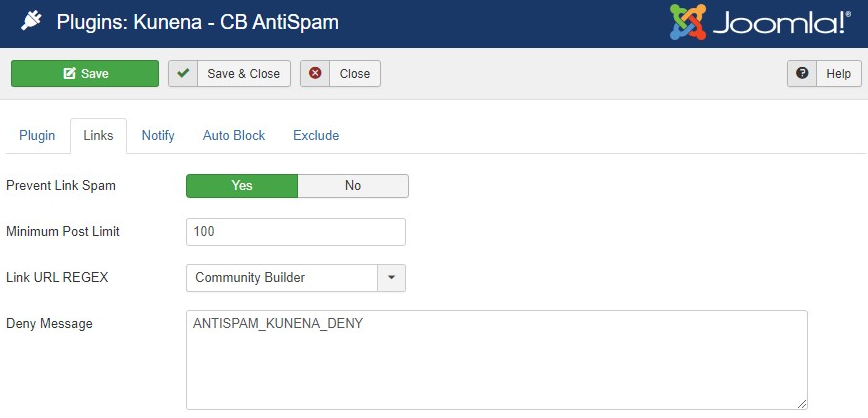
Task: Click the red X icon beside Close
Action: tap(315, 73)
